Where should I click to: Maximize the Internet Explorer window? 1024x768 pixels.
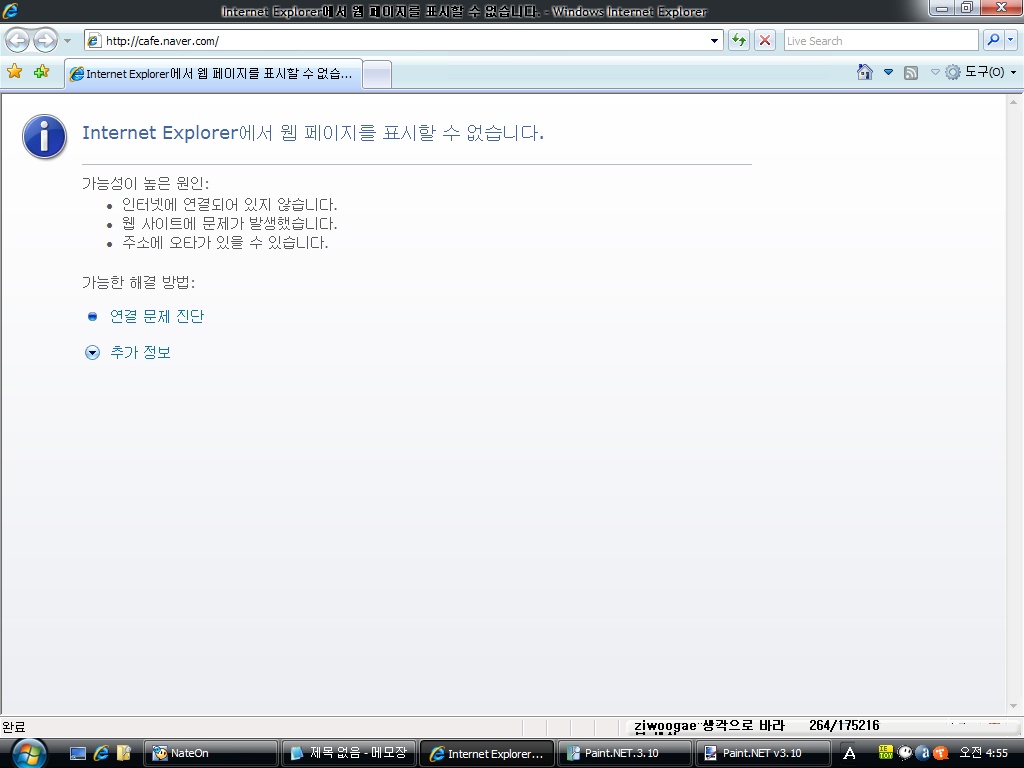click(967, 8)
